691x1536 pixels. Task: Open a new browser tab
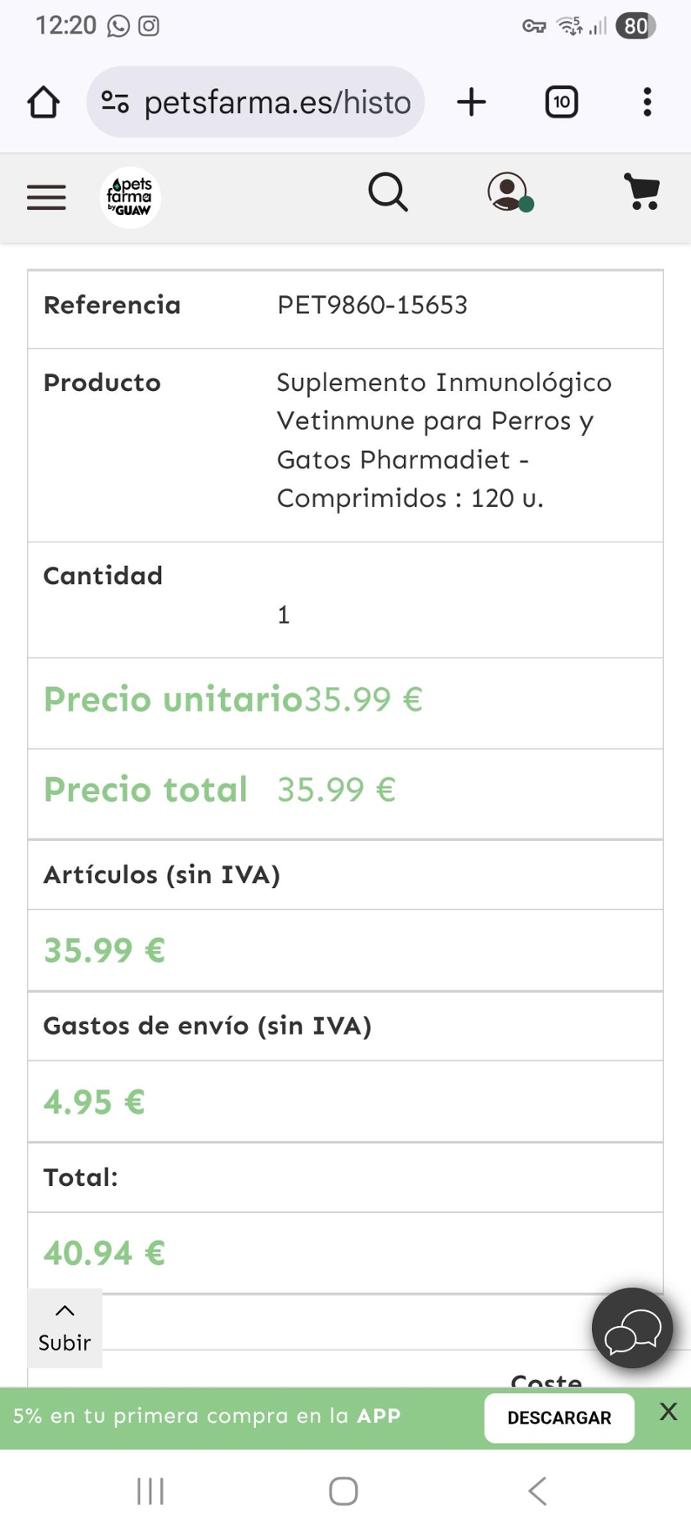(471, 102)
